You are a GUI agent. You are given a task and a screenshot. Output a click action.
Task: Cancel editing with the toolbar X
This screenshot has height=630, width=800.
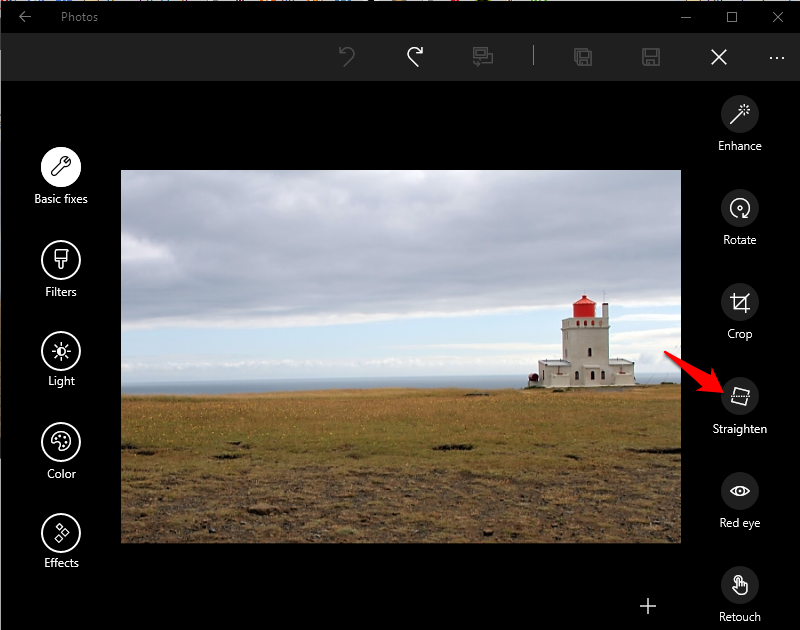tap(719, 57)
